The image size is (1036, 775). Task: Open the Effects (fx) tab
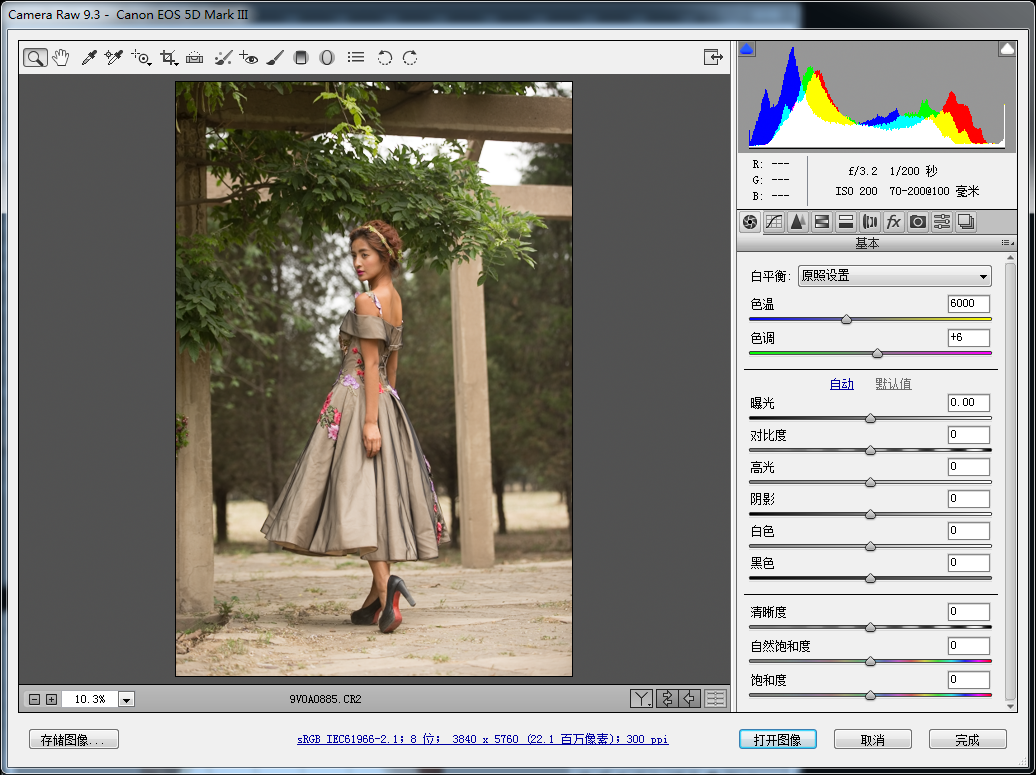point(893,222)
